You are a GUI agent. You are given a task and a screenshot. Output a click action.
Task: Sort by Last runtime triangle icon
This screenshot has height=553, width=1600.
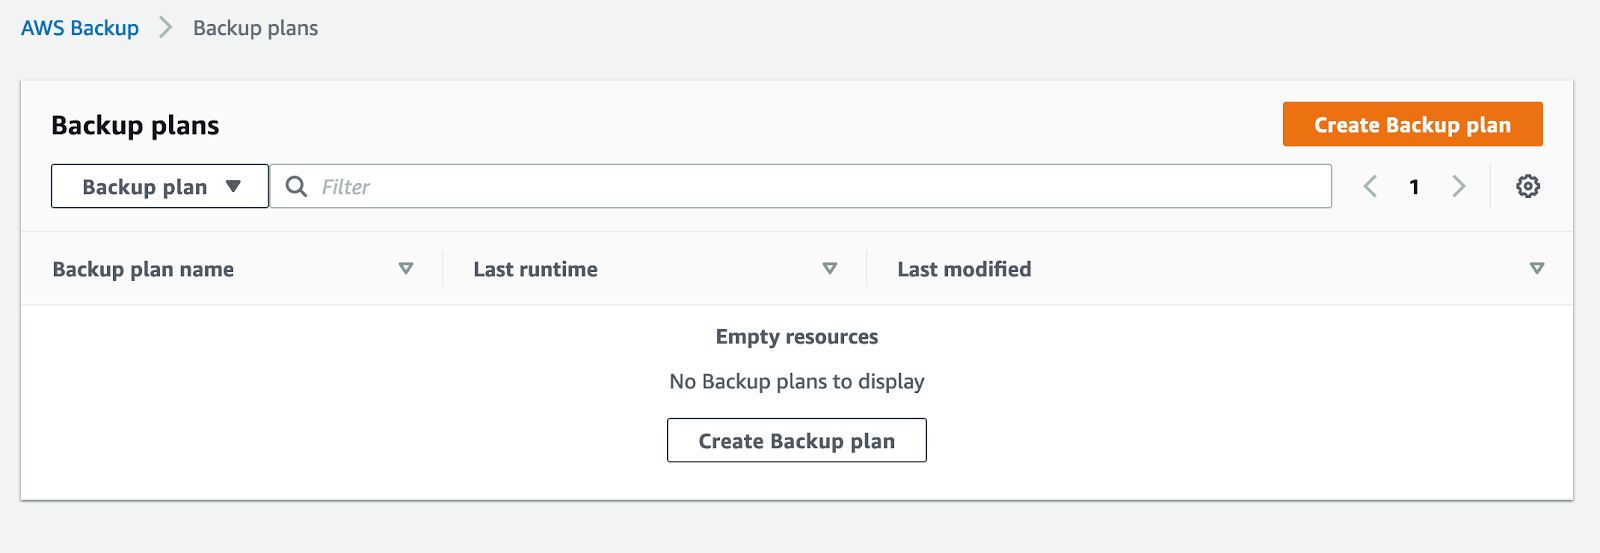click(829, 269)
